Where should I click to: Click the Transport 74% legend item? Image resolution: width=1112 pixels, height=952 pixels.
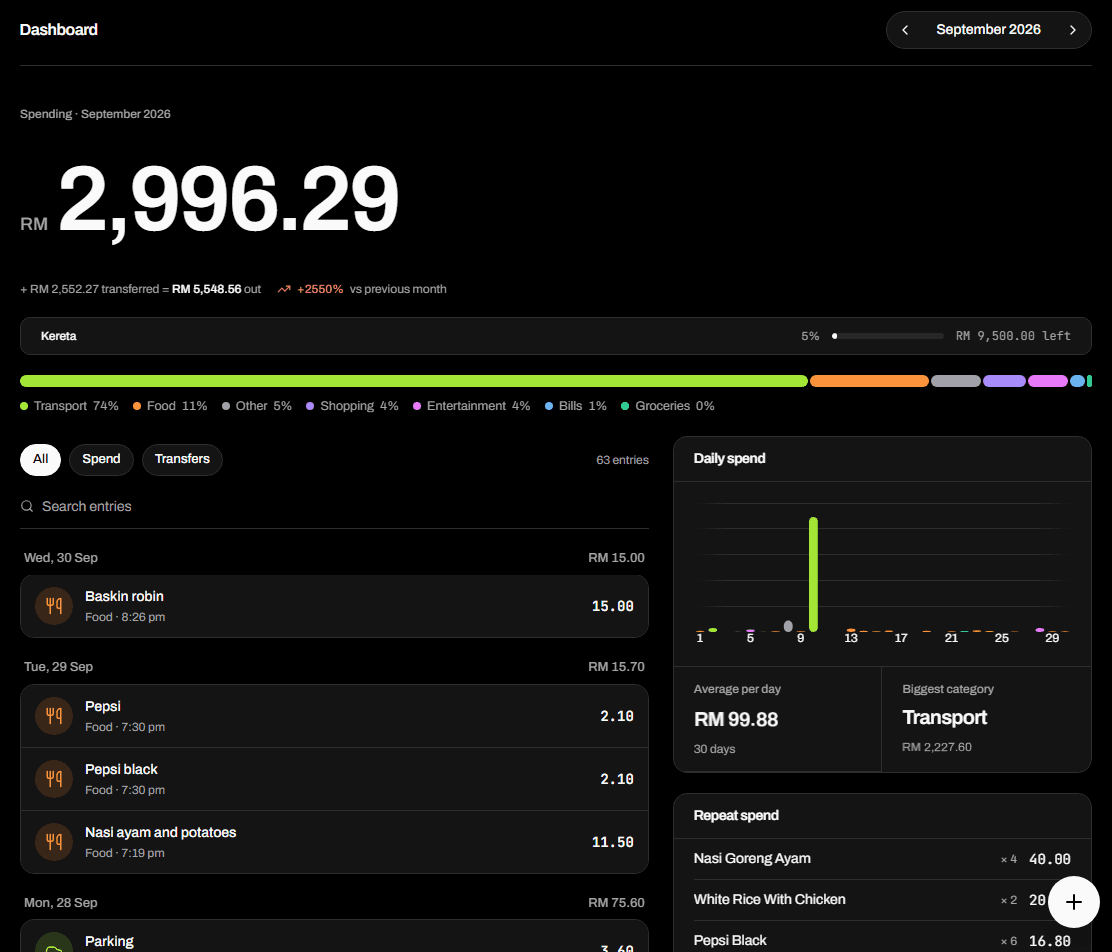click(x=69, y=406)
